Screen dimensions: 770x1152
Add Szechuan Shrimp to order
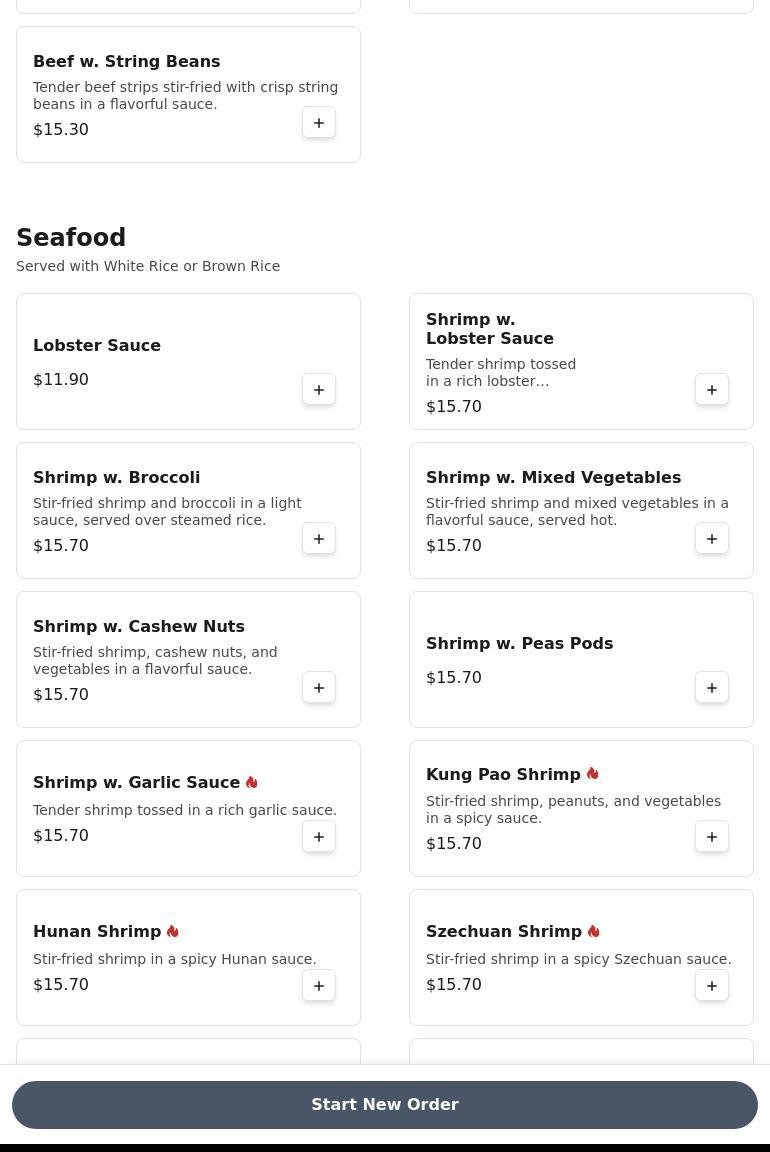(x=712, y=986)
